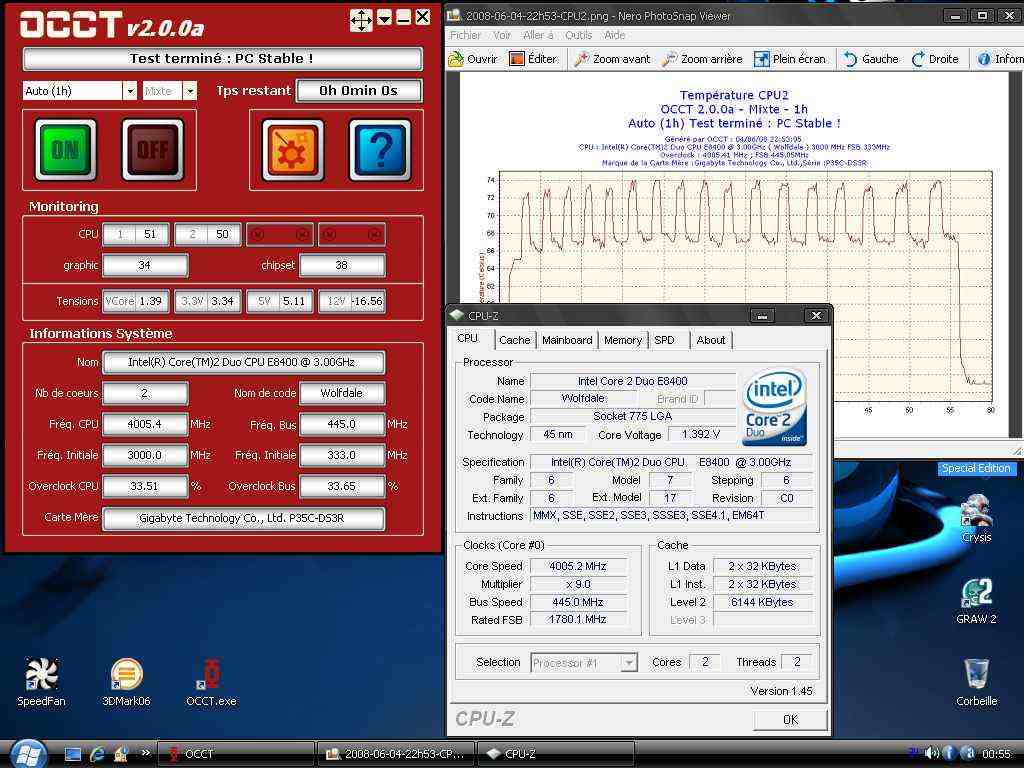Click CPU-Z taskbar button

tap(556, 754)
